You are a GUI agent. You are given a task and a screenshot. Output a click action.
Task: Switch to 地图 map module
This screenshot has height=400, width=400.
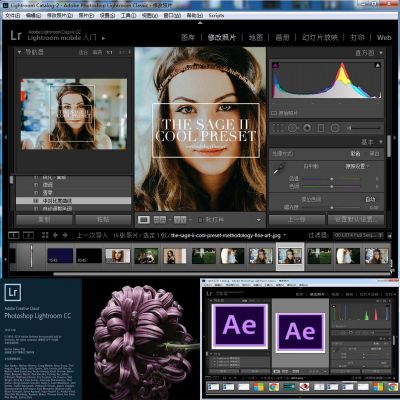(x=256, y=37)
